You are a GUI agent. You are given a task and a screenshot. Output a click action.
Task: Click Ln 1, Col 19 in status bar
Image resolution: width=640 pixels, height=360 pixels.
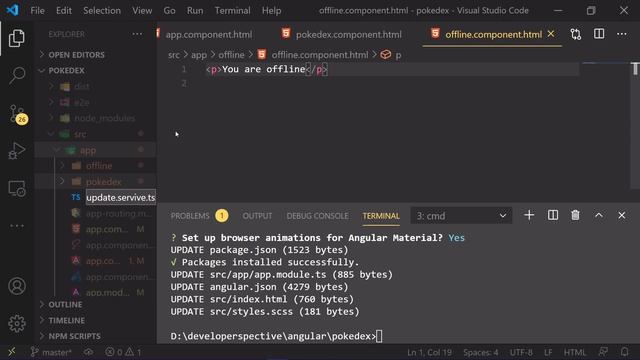429,352
